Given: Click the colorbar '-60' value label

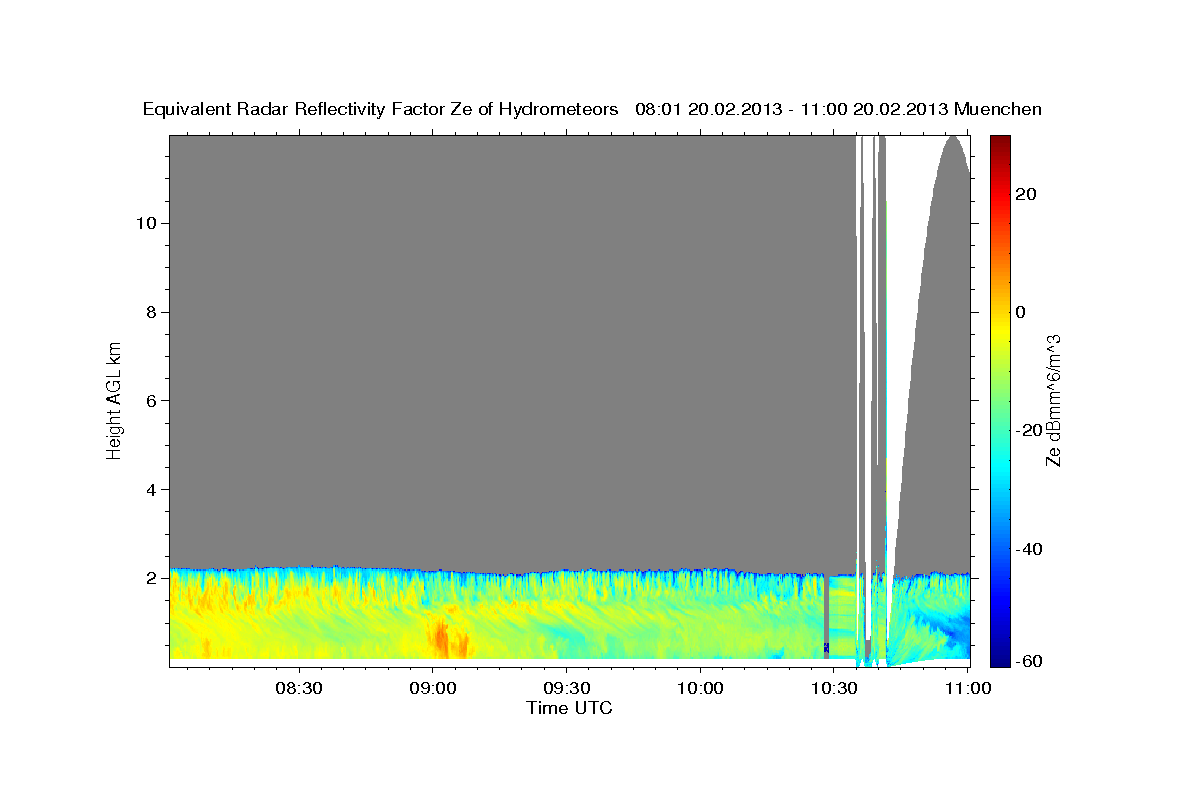Looking at the screenshot, I should point(1029,661).
